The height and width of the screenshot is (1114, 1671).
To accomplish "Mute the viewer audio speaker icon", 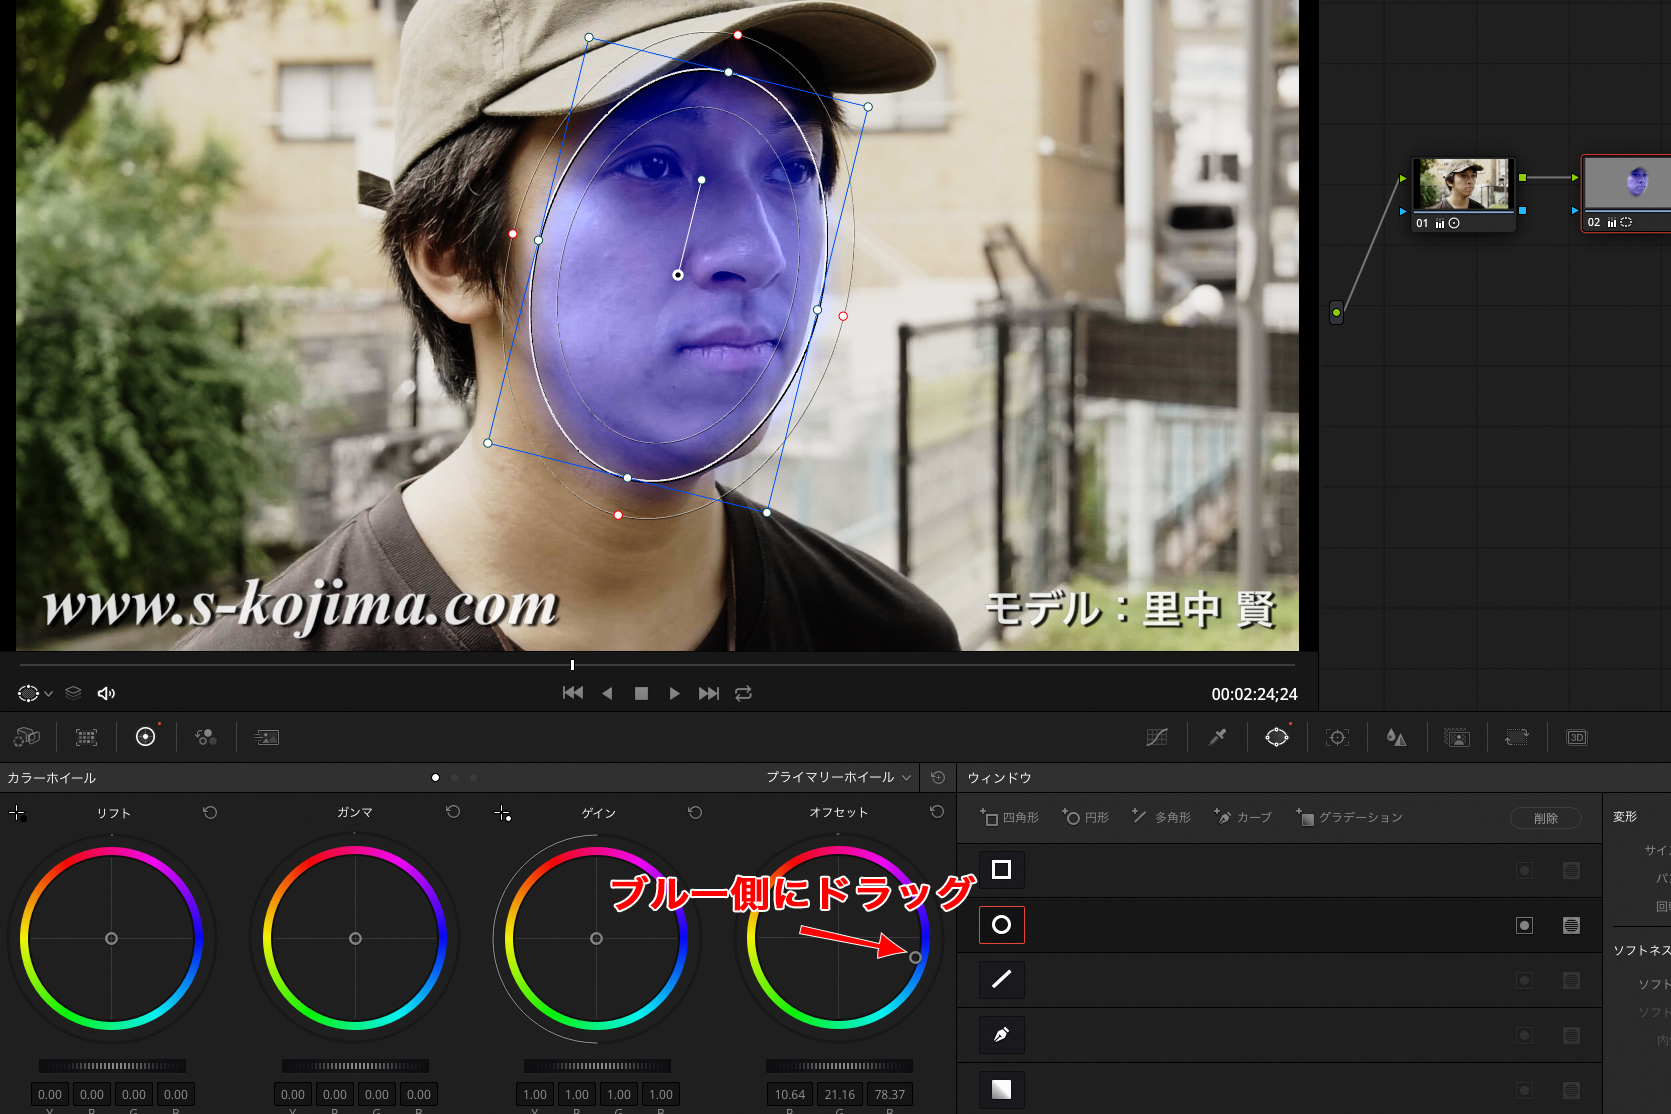I will 106,693.
